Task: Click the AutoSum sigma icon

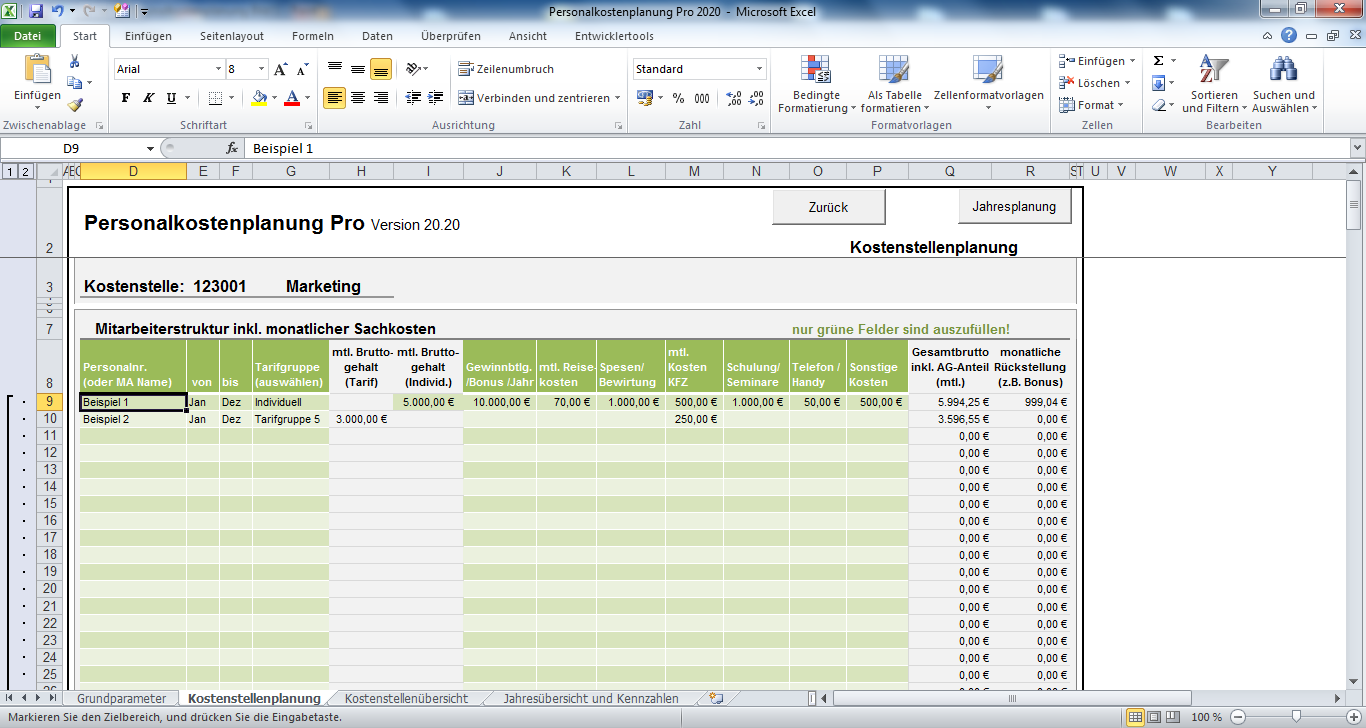Action: tap(1158, 61)
